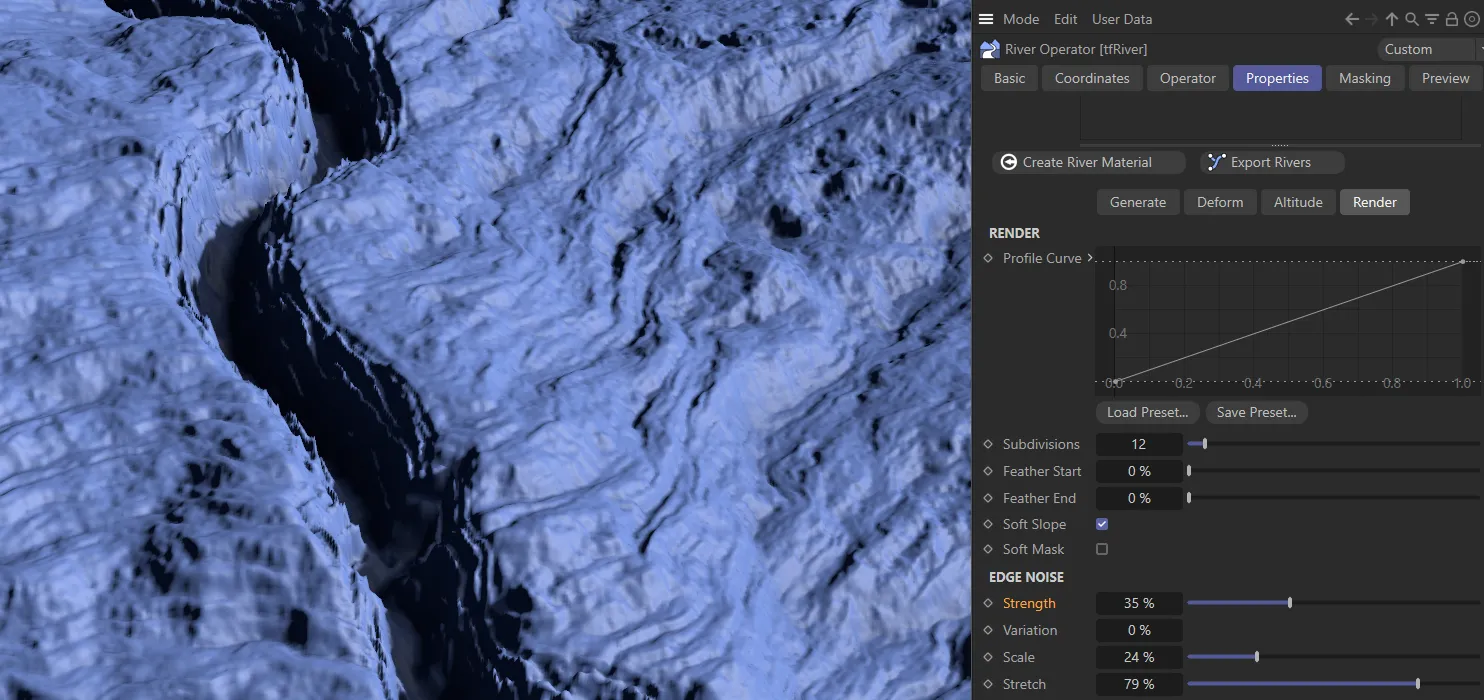Click the filter icon in header
Image resolution: width=1484 pixels, height=700 pixels.
click(1432, 19)
